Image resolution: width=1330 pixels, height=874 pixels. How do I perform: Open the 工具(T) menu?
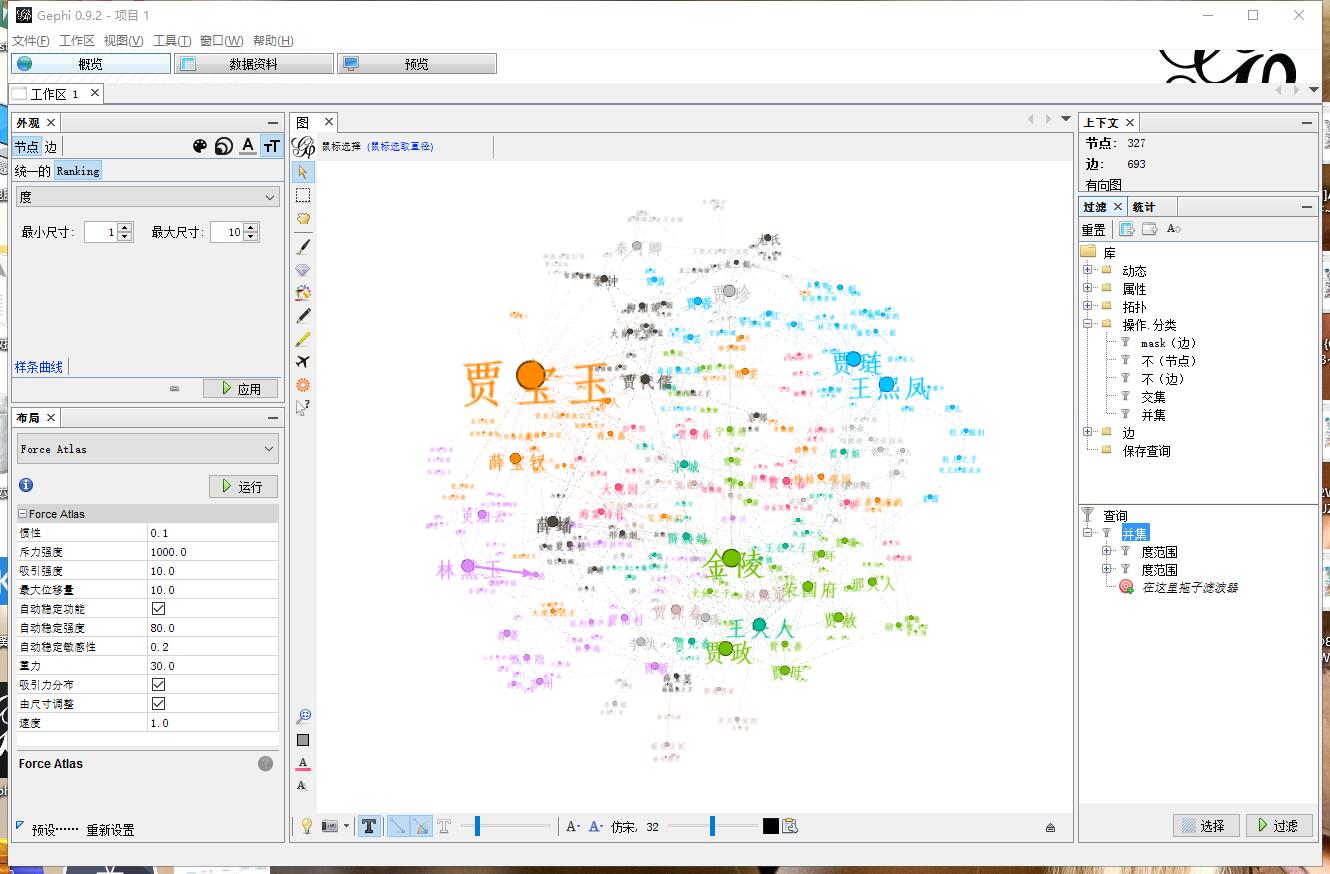pos(172,41)
